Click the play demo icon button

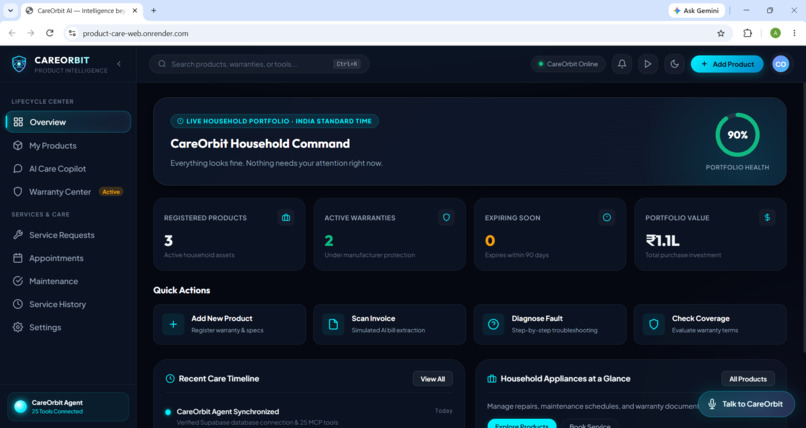point(648,64)
